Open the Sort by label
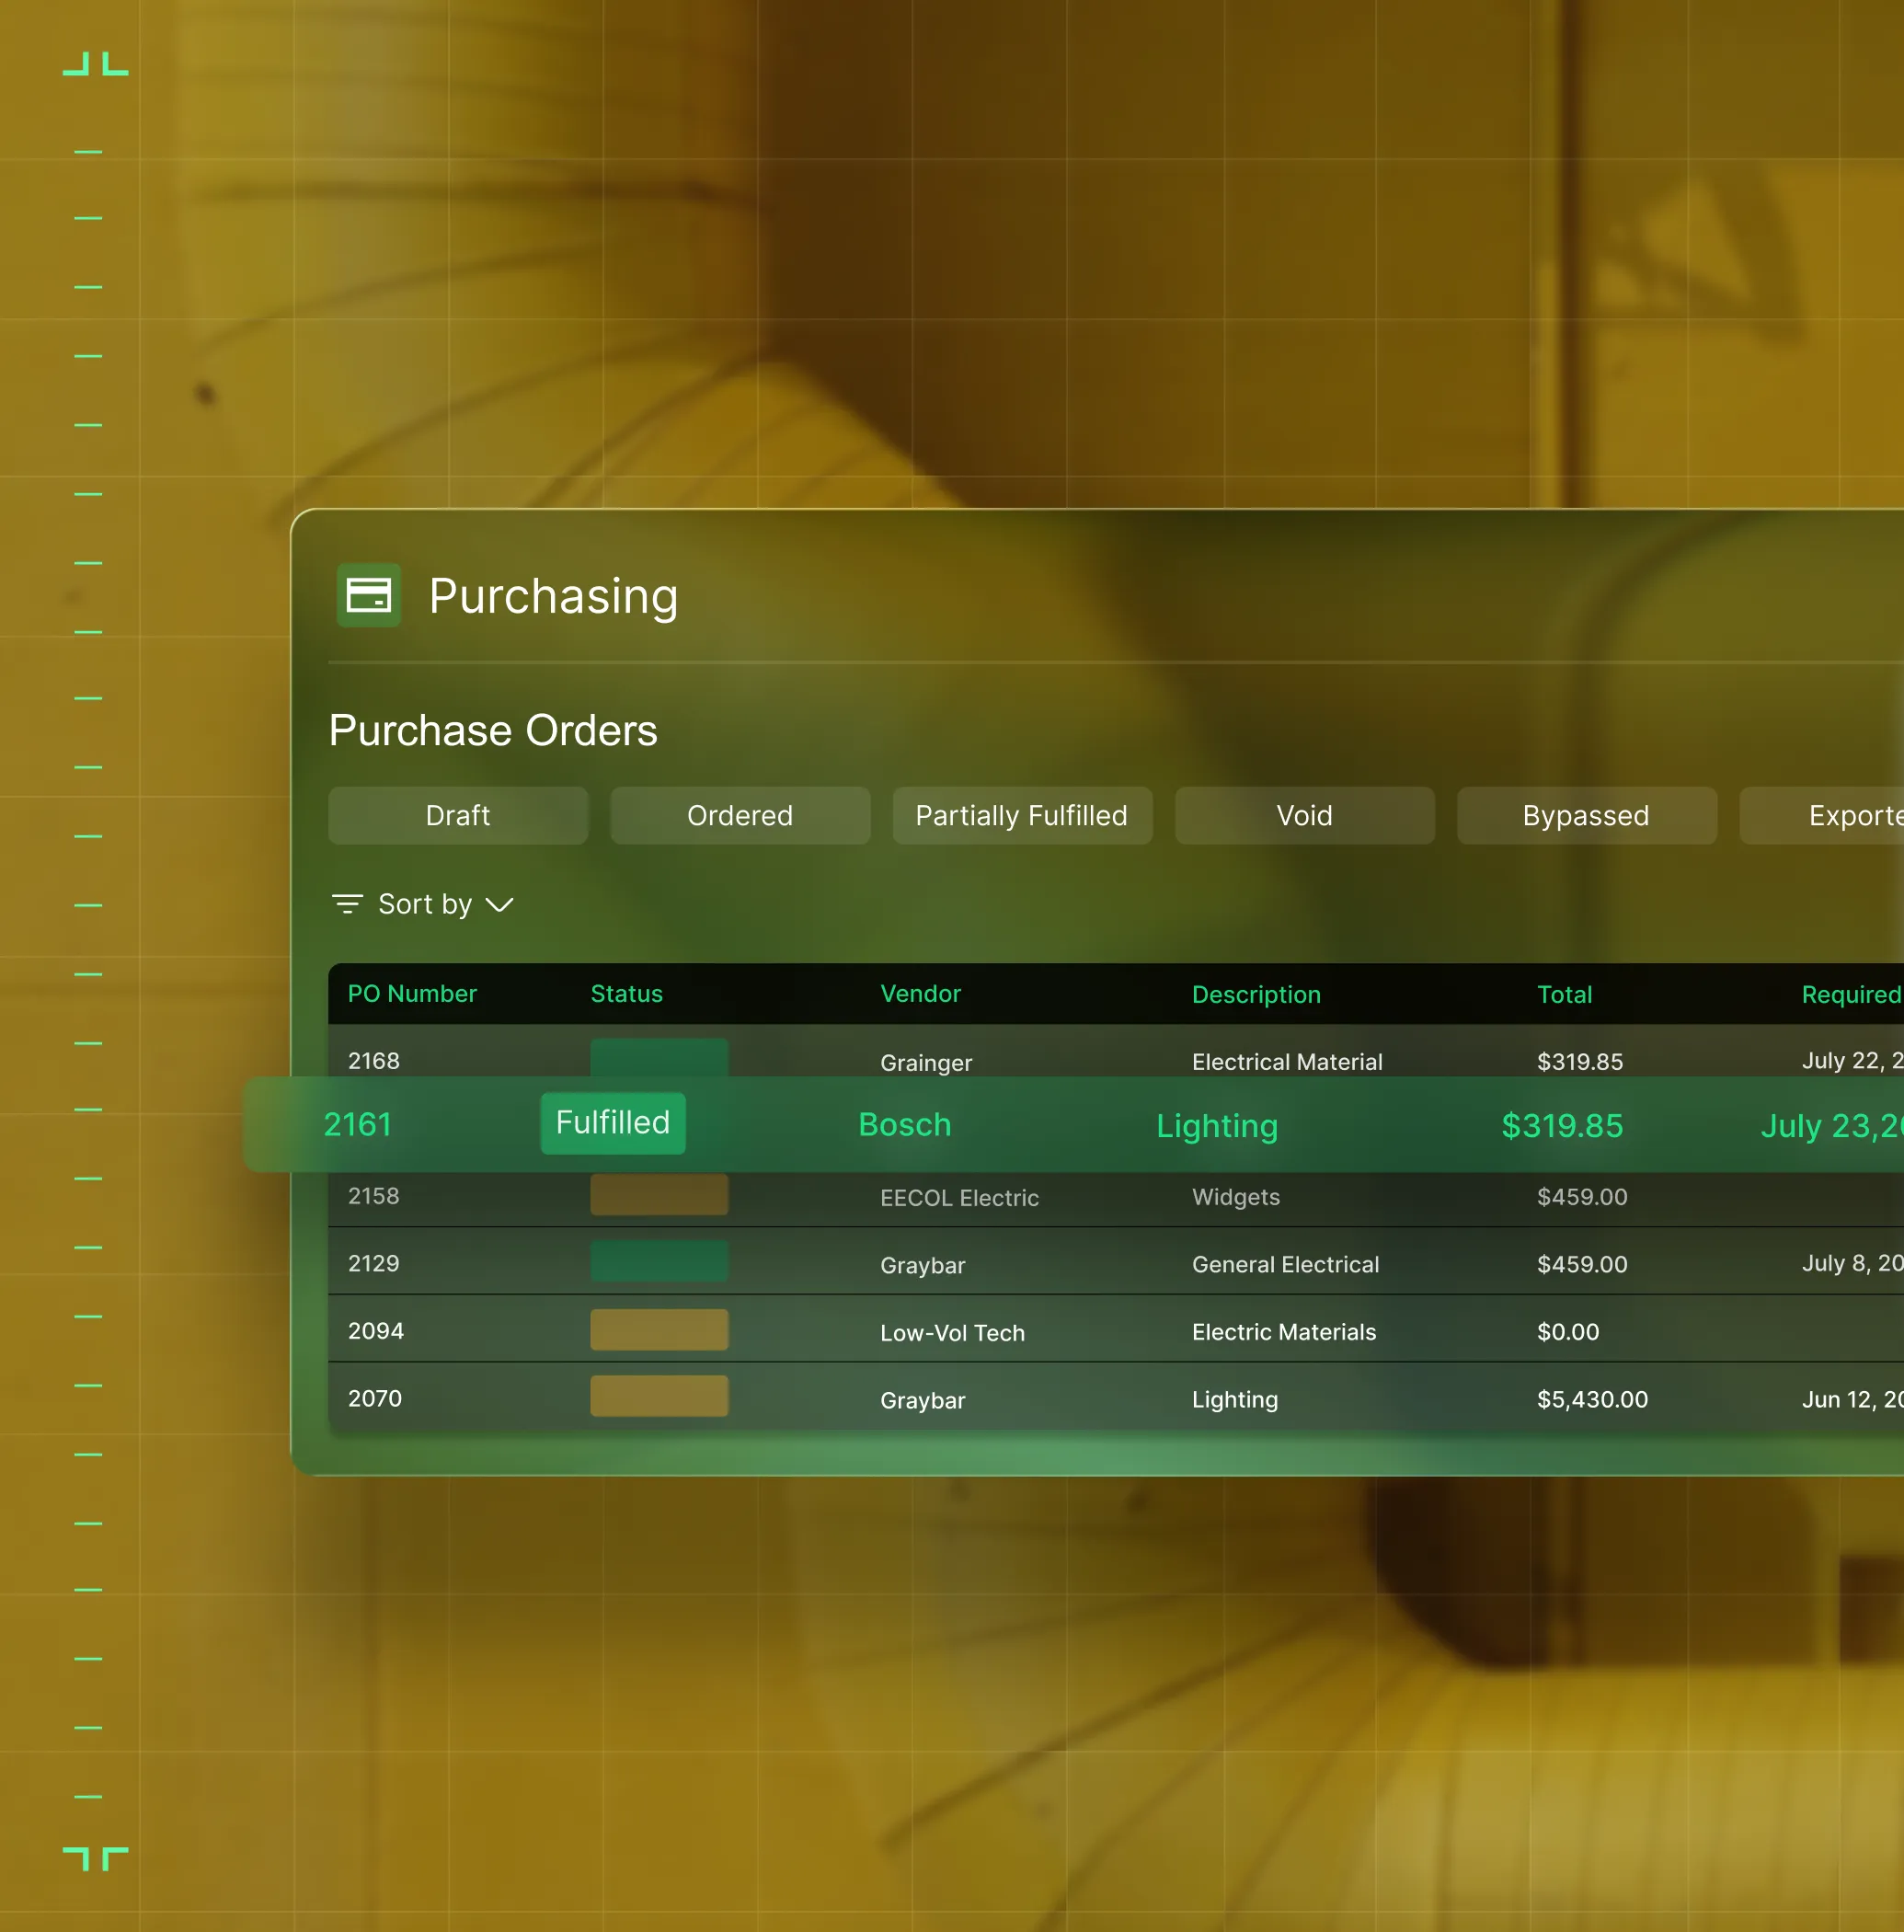1904x1932 pixels. [x=425, y=904]
